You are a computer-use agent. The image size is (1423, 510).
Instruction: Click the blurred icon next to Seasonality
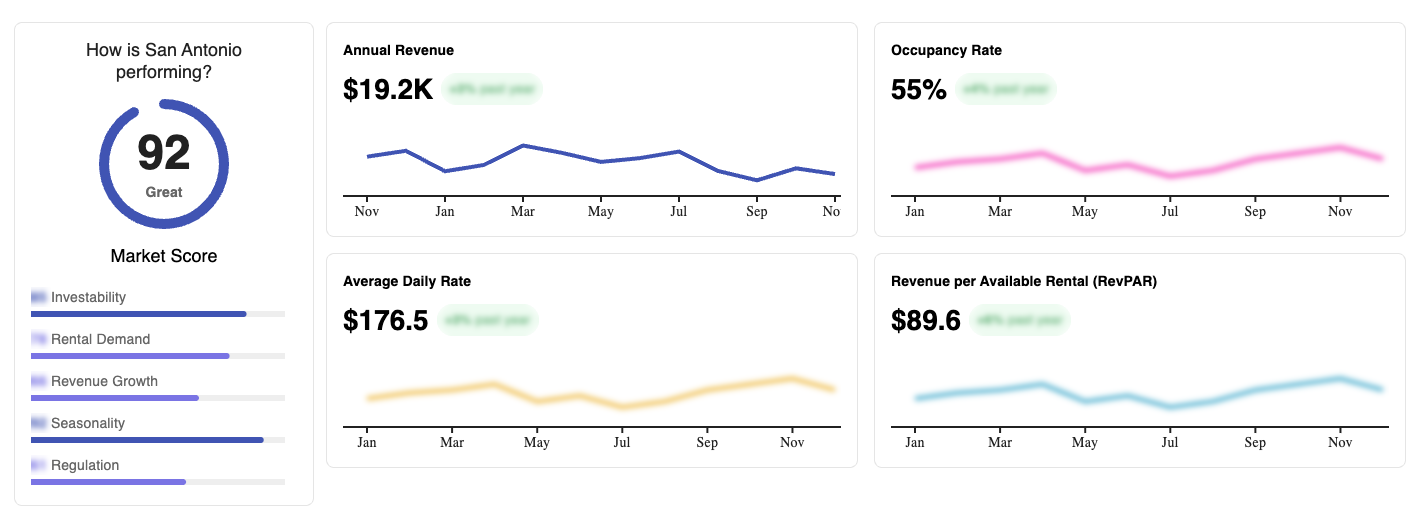[x=39, y=423]
